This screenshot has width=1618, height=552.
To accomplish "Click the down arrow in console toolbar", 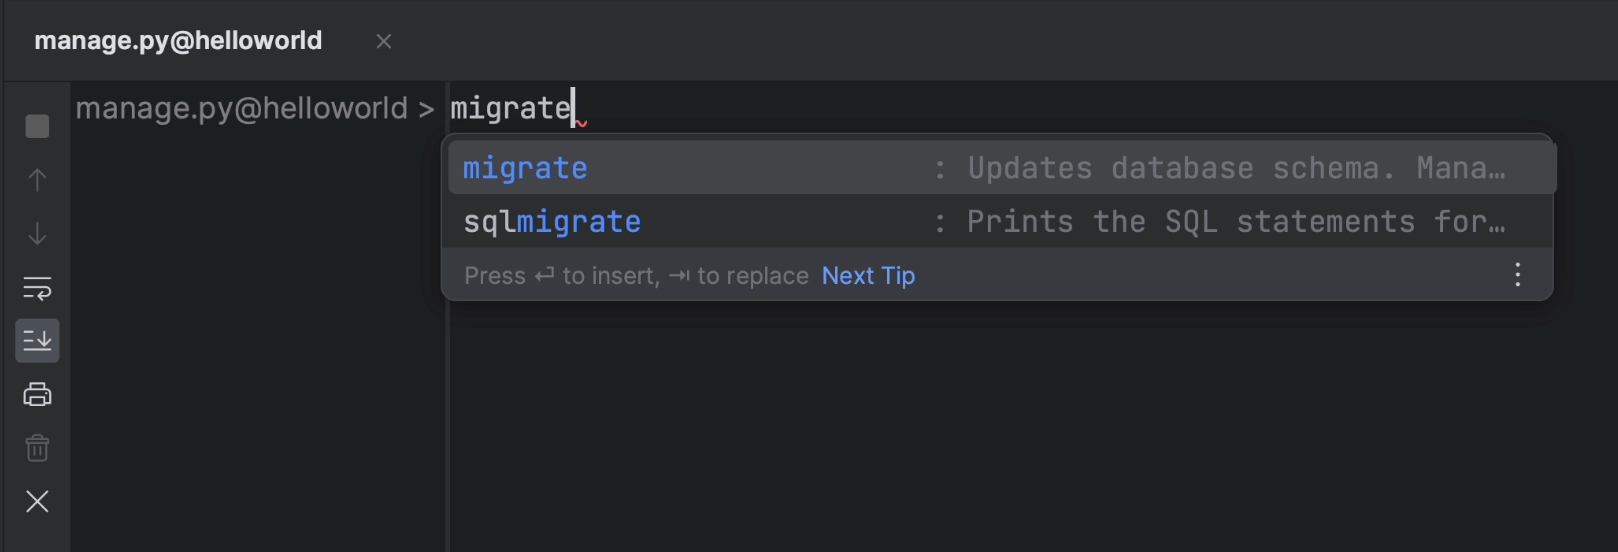I will tap(37, 234).
